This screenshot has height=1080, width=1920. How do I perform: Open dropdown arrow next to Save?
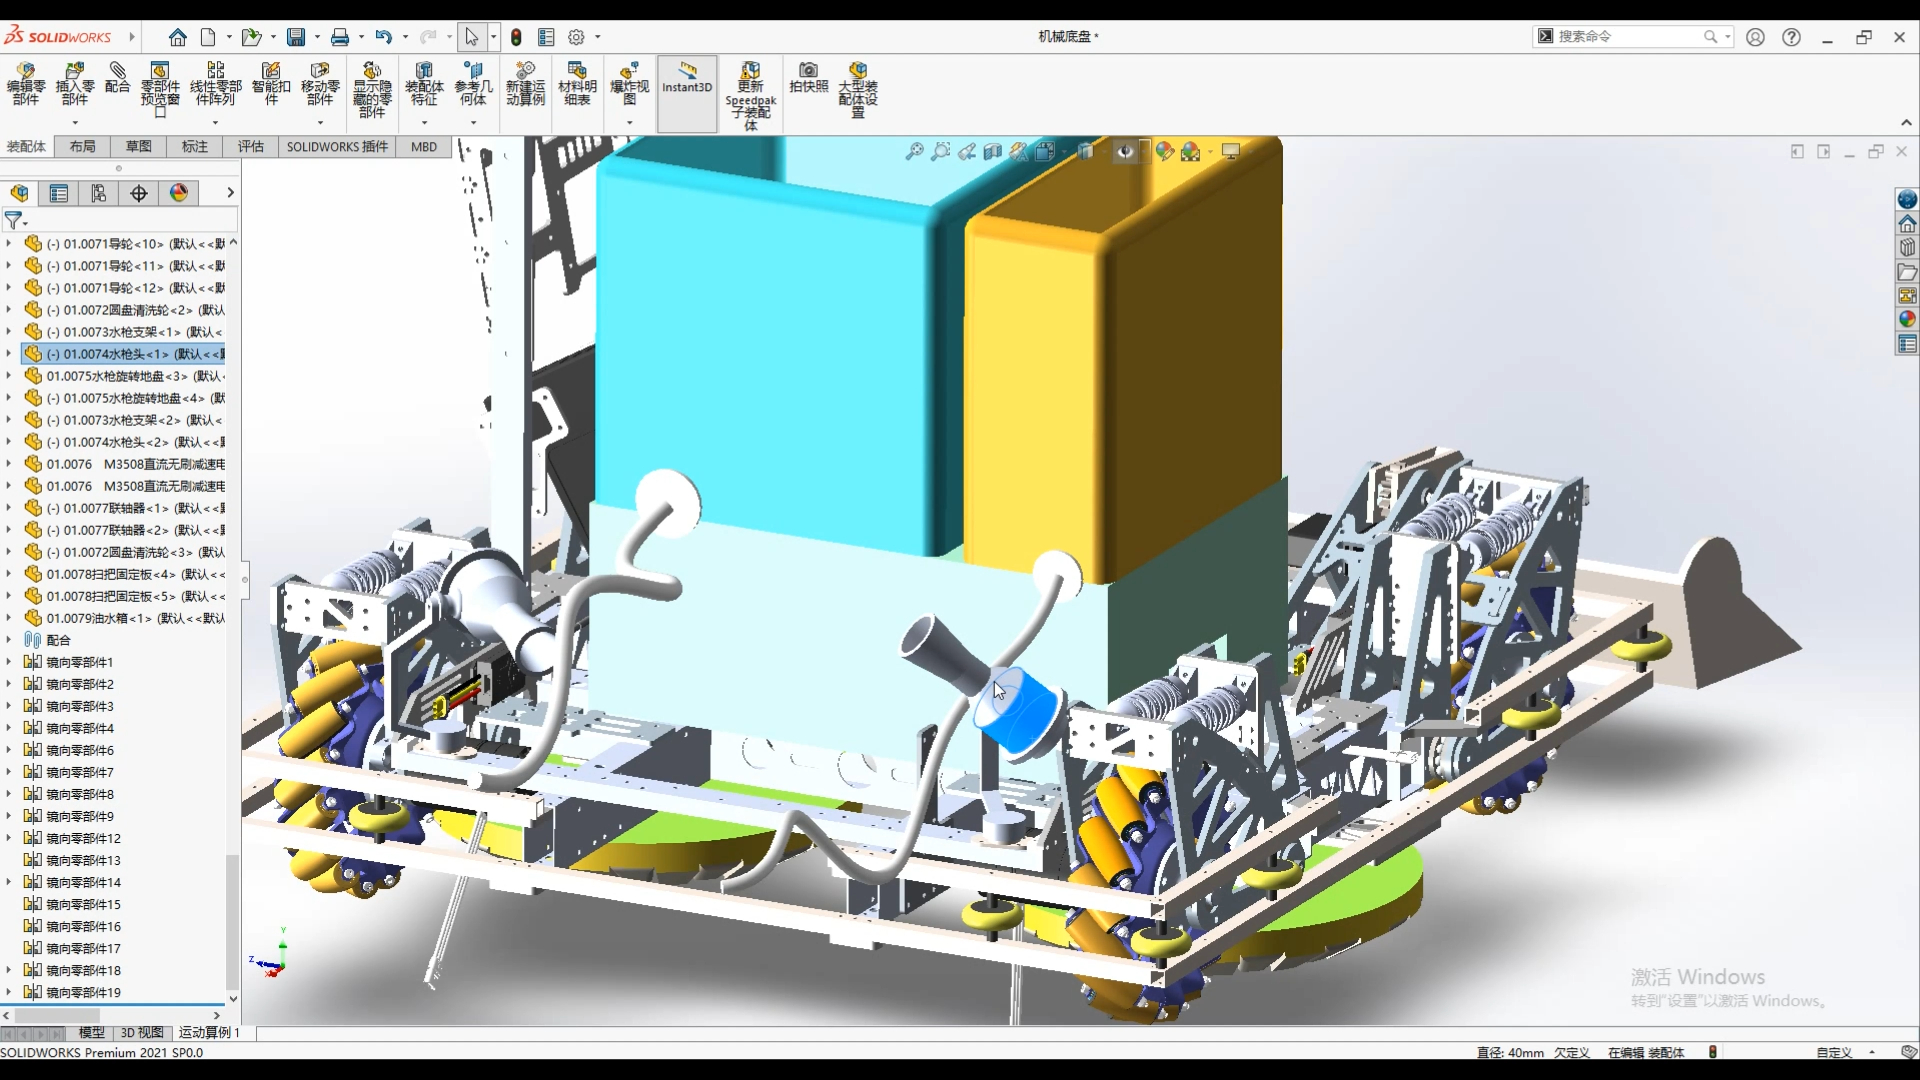318,37
